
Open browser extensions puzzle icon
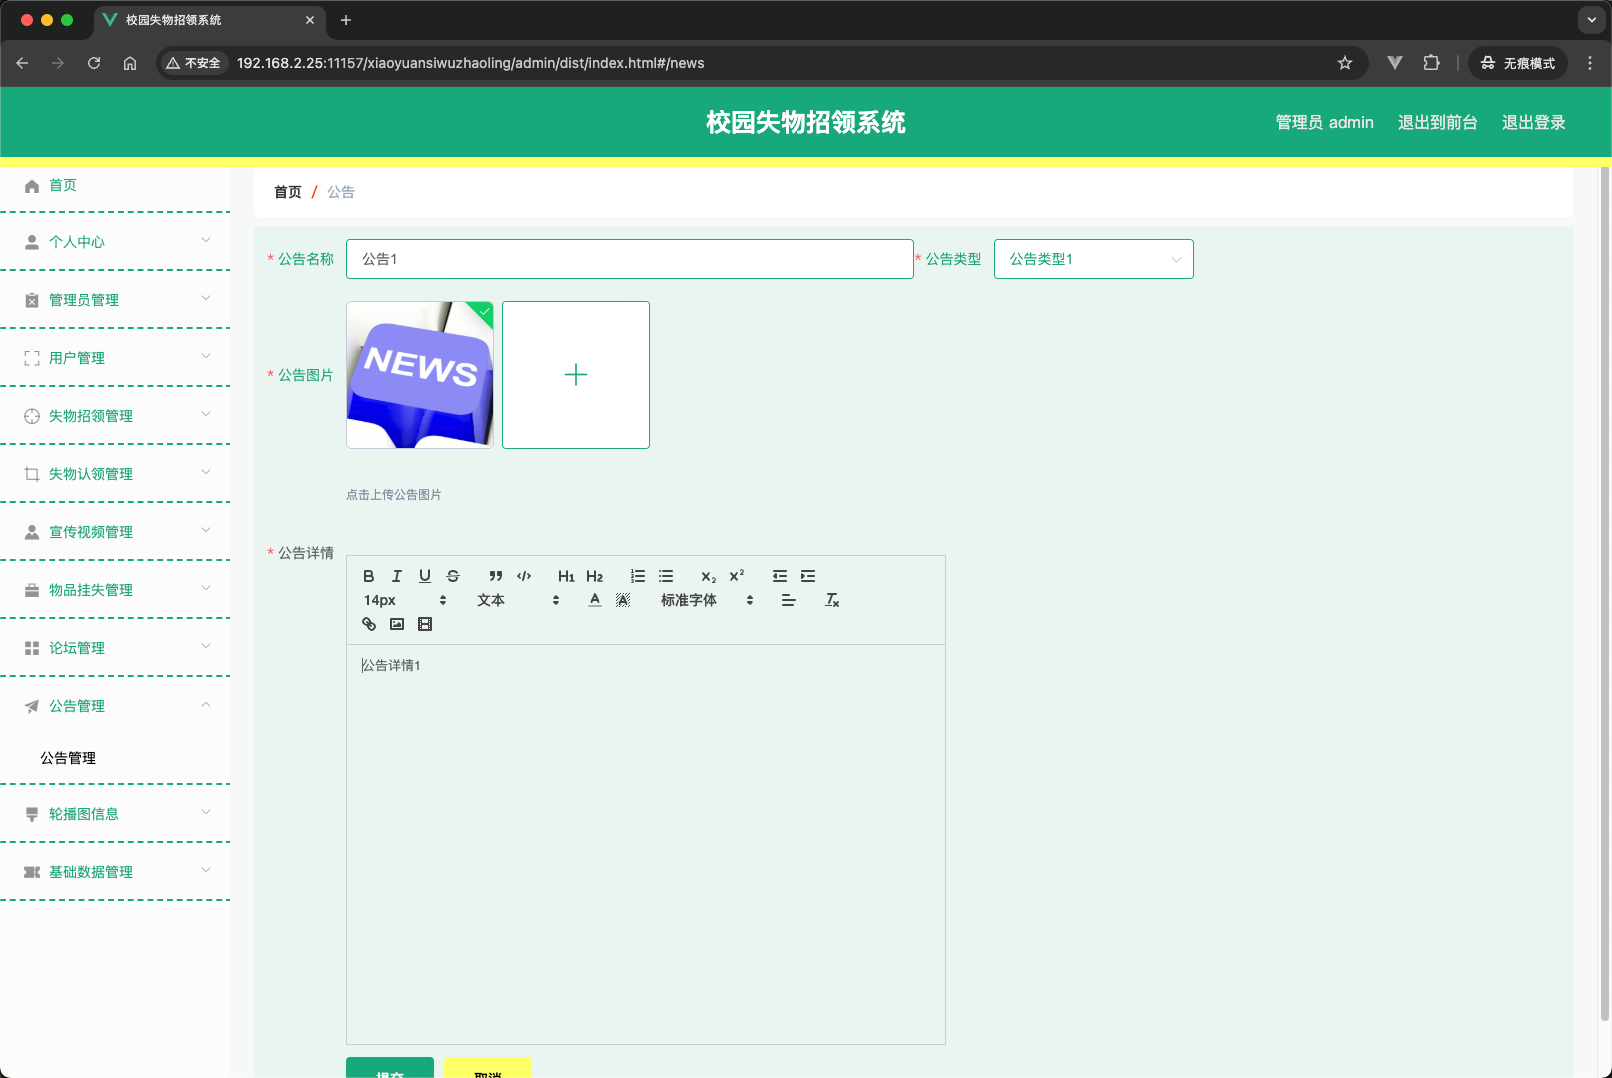(1431, 63)
